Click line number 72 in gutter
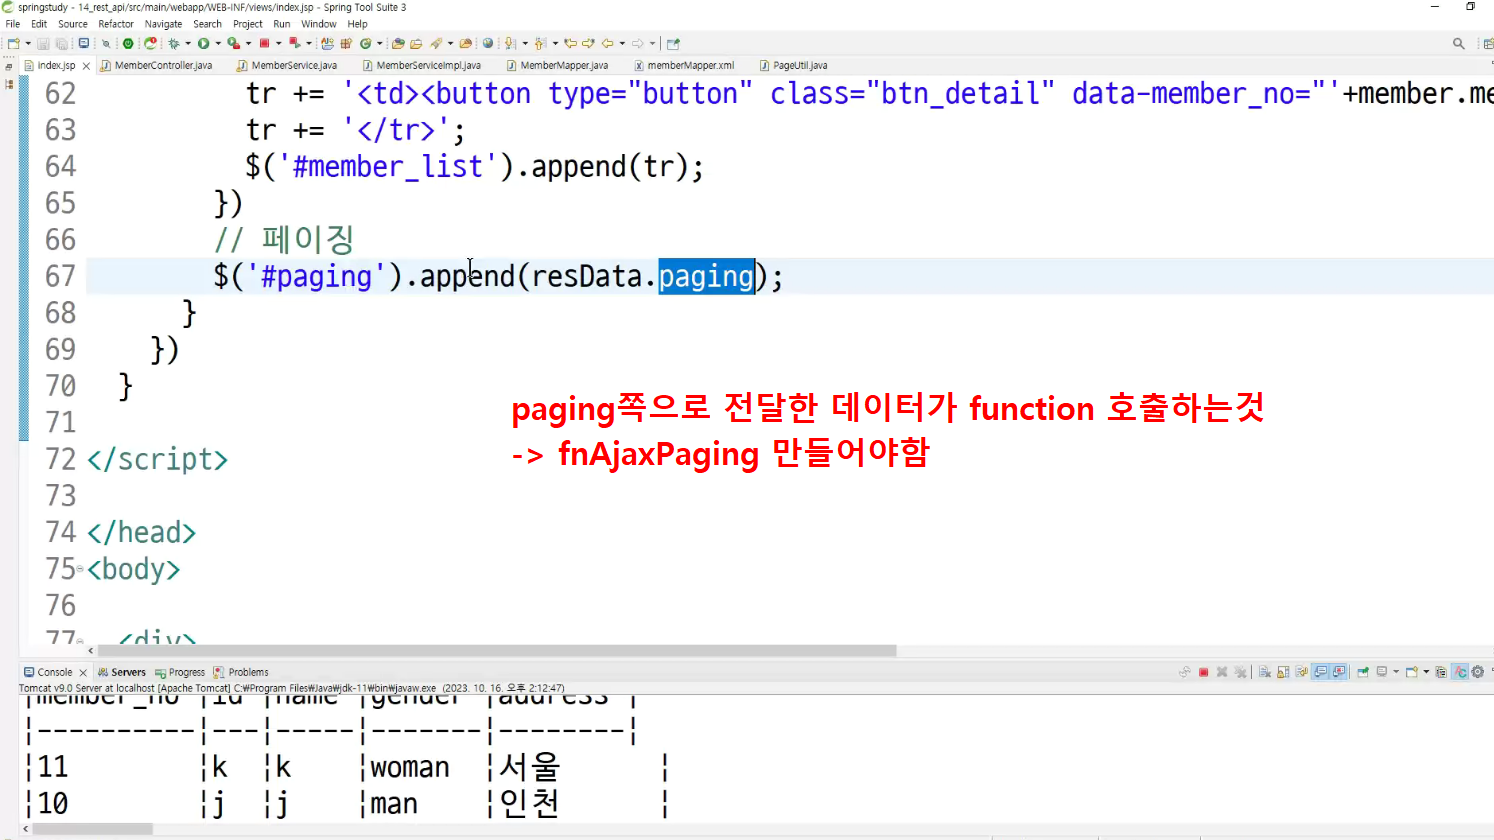Image resolution: width=1494 pixels, height=840 pixels. pyautogui.click(x=60, y=459)
